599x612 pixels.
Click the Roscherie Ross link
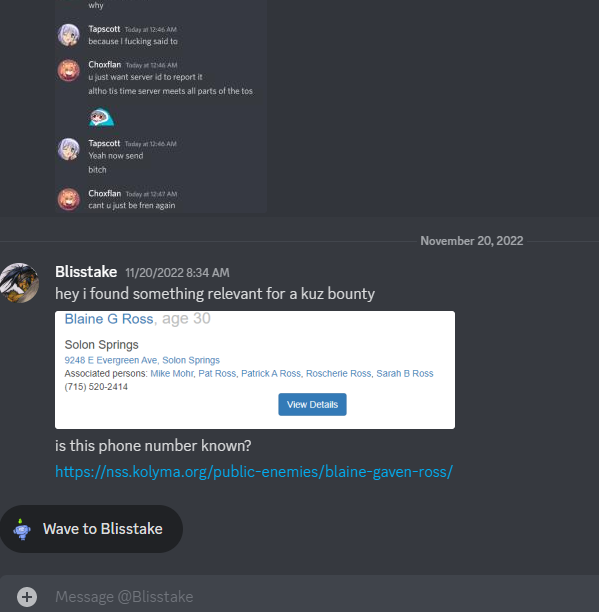click(x=338, y=374)
